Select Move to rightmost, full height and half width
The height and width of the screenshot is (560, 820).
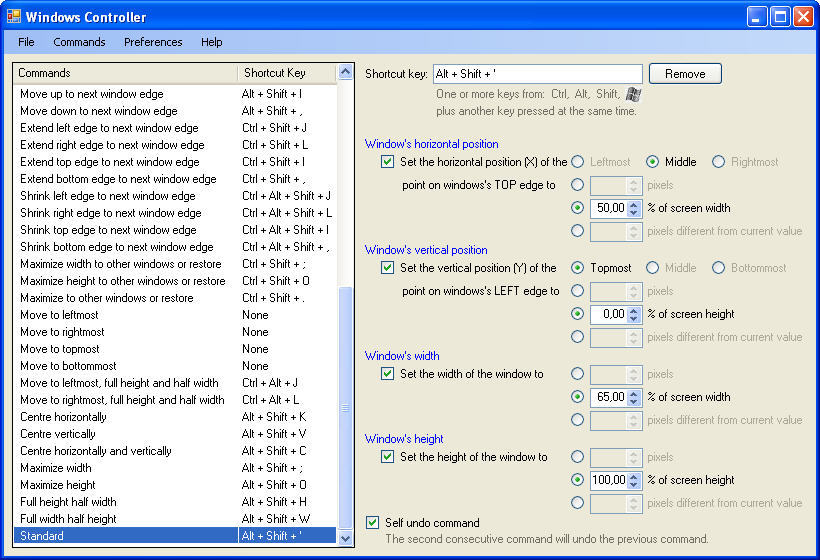coord(175,400)
